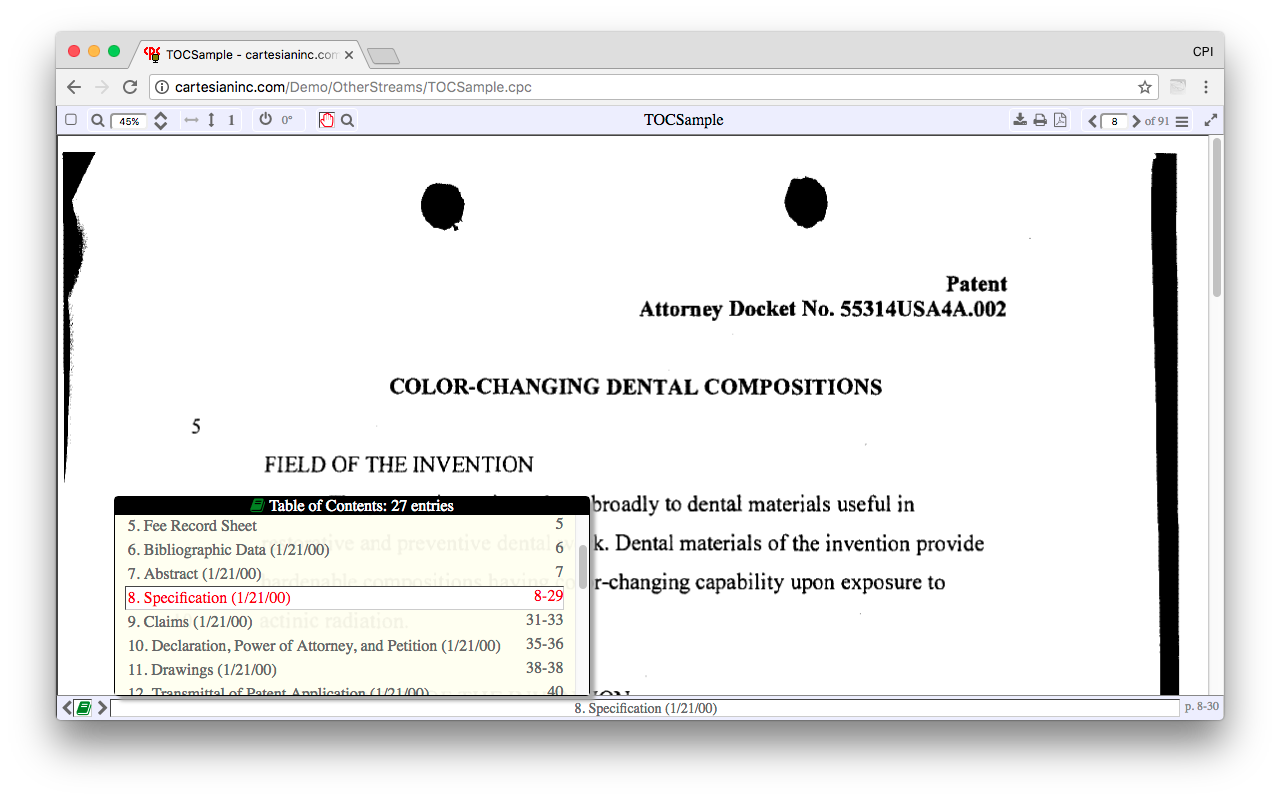This screenshot has width=1280, height=800.
Task: Click the address bar URL
Action: tap(353, 87)
